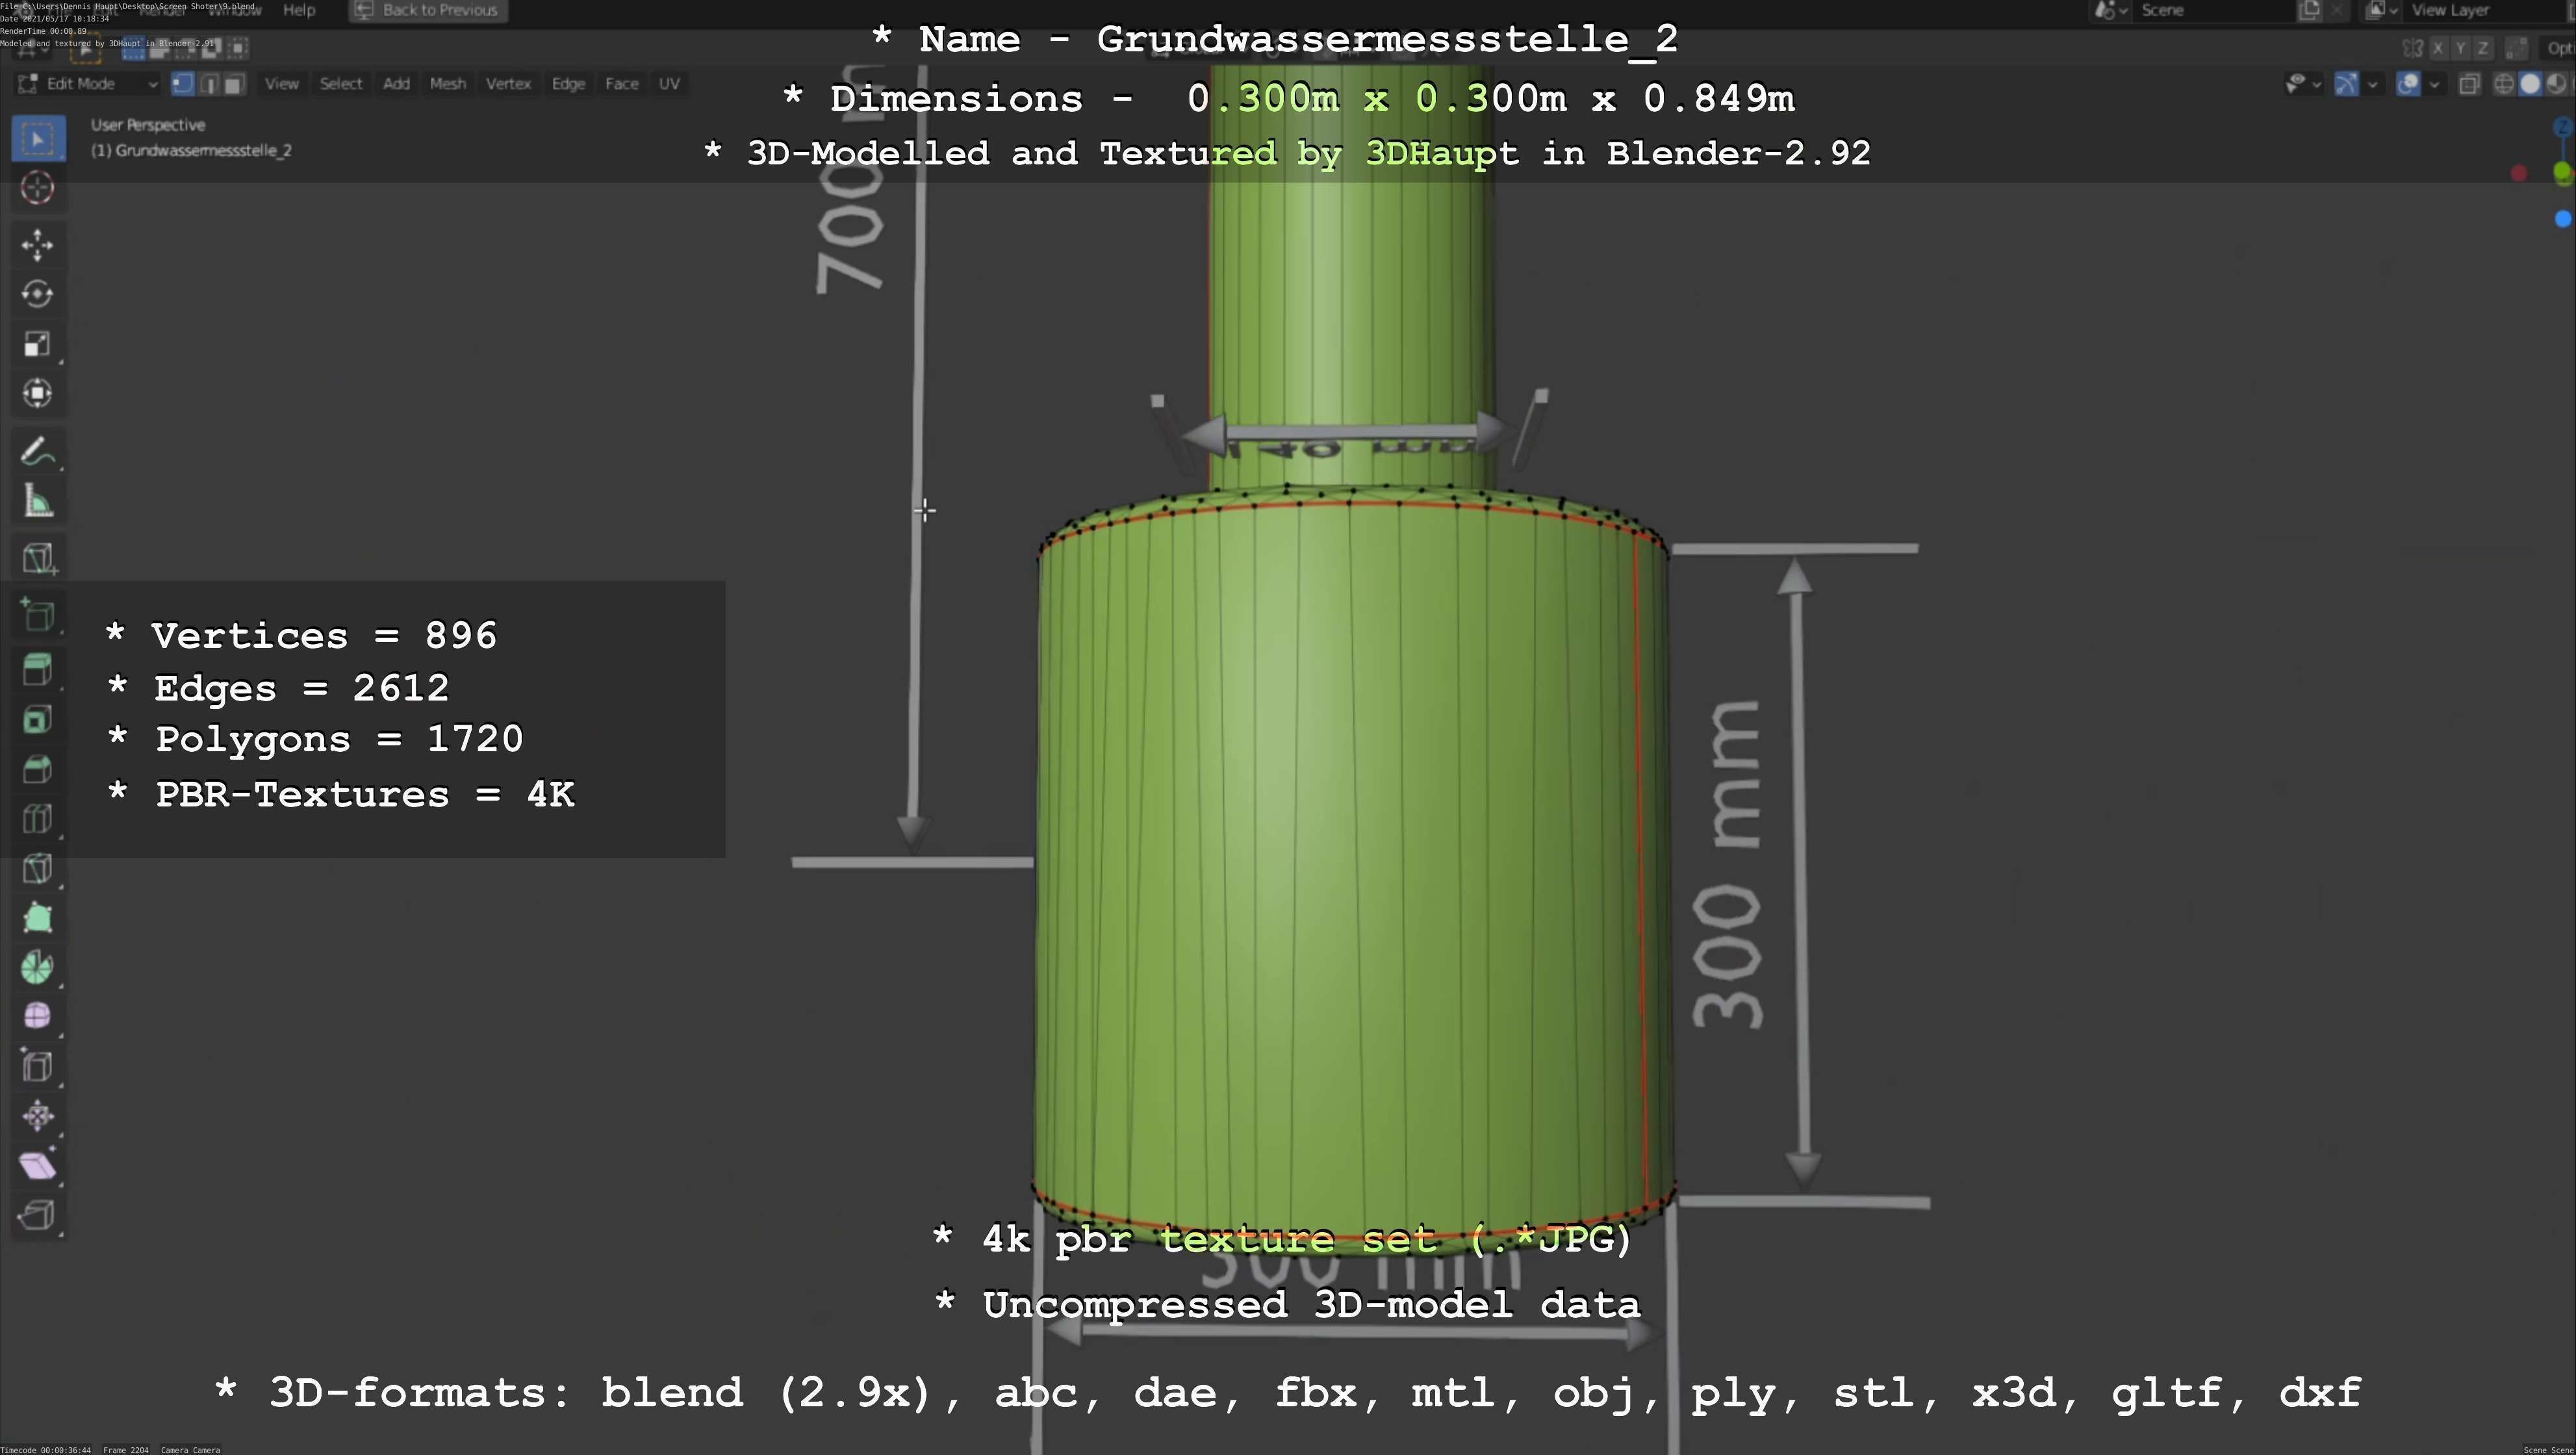Screen dimensions: 2576x1455
Task: Open the Add menu
Action: point(396,84)
